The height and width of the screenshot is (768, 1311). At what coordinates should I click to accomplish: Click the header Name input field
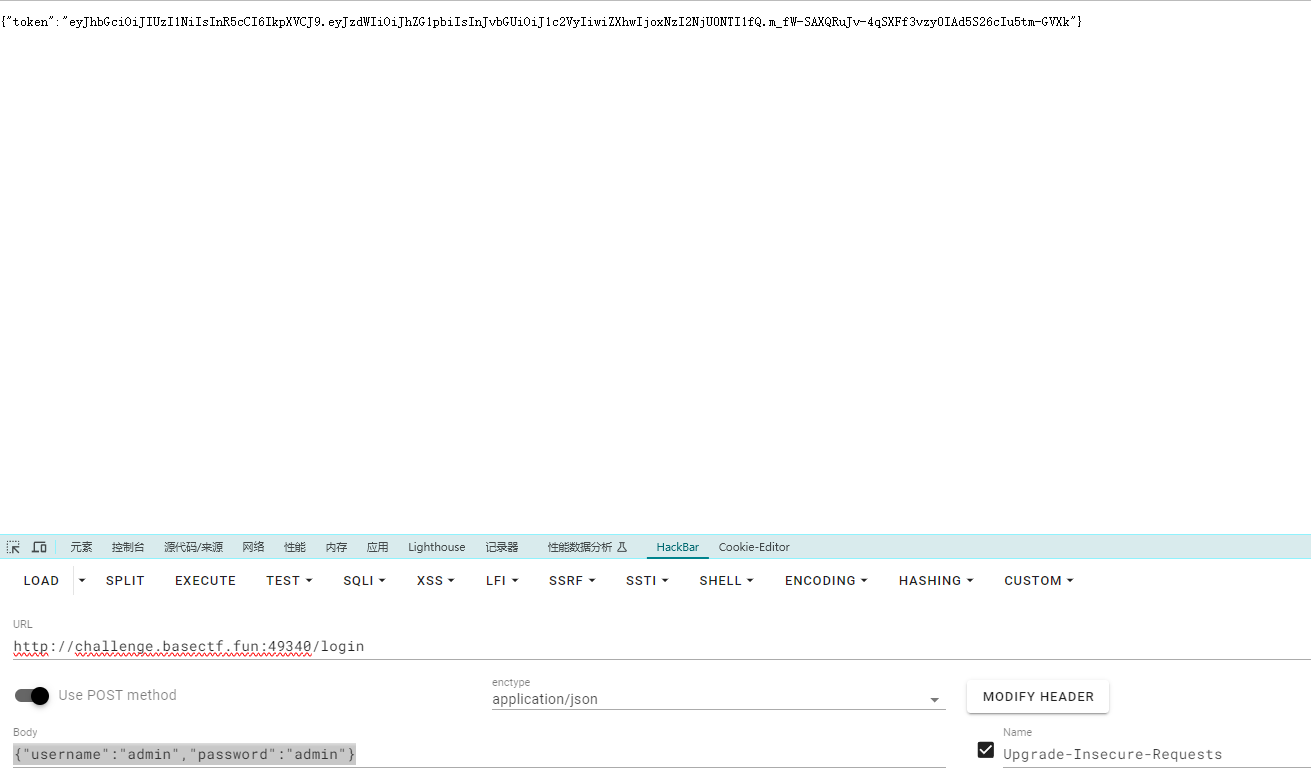1155,754
